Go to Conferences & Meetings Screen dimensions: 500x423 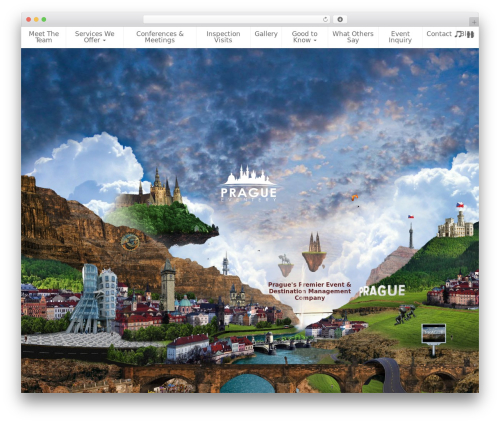tap(160, 37)
